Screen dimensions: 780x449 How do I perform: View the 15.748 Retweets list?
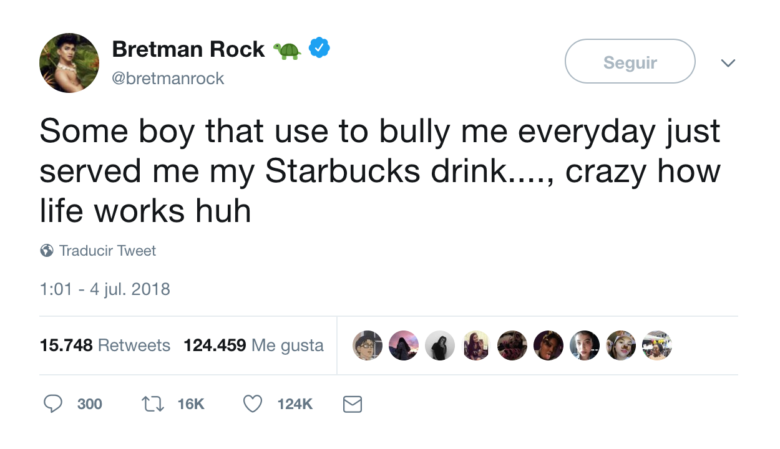105,345
